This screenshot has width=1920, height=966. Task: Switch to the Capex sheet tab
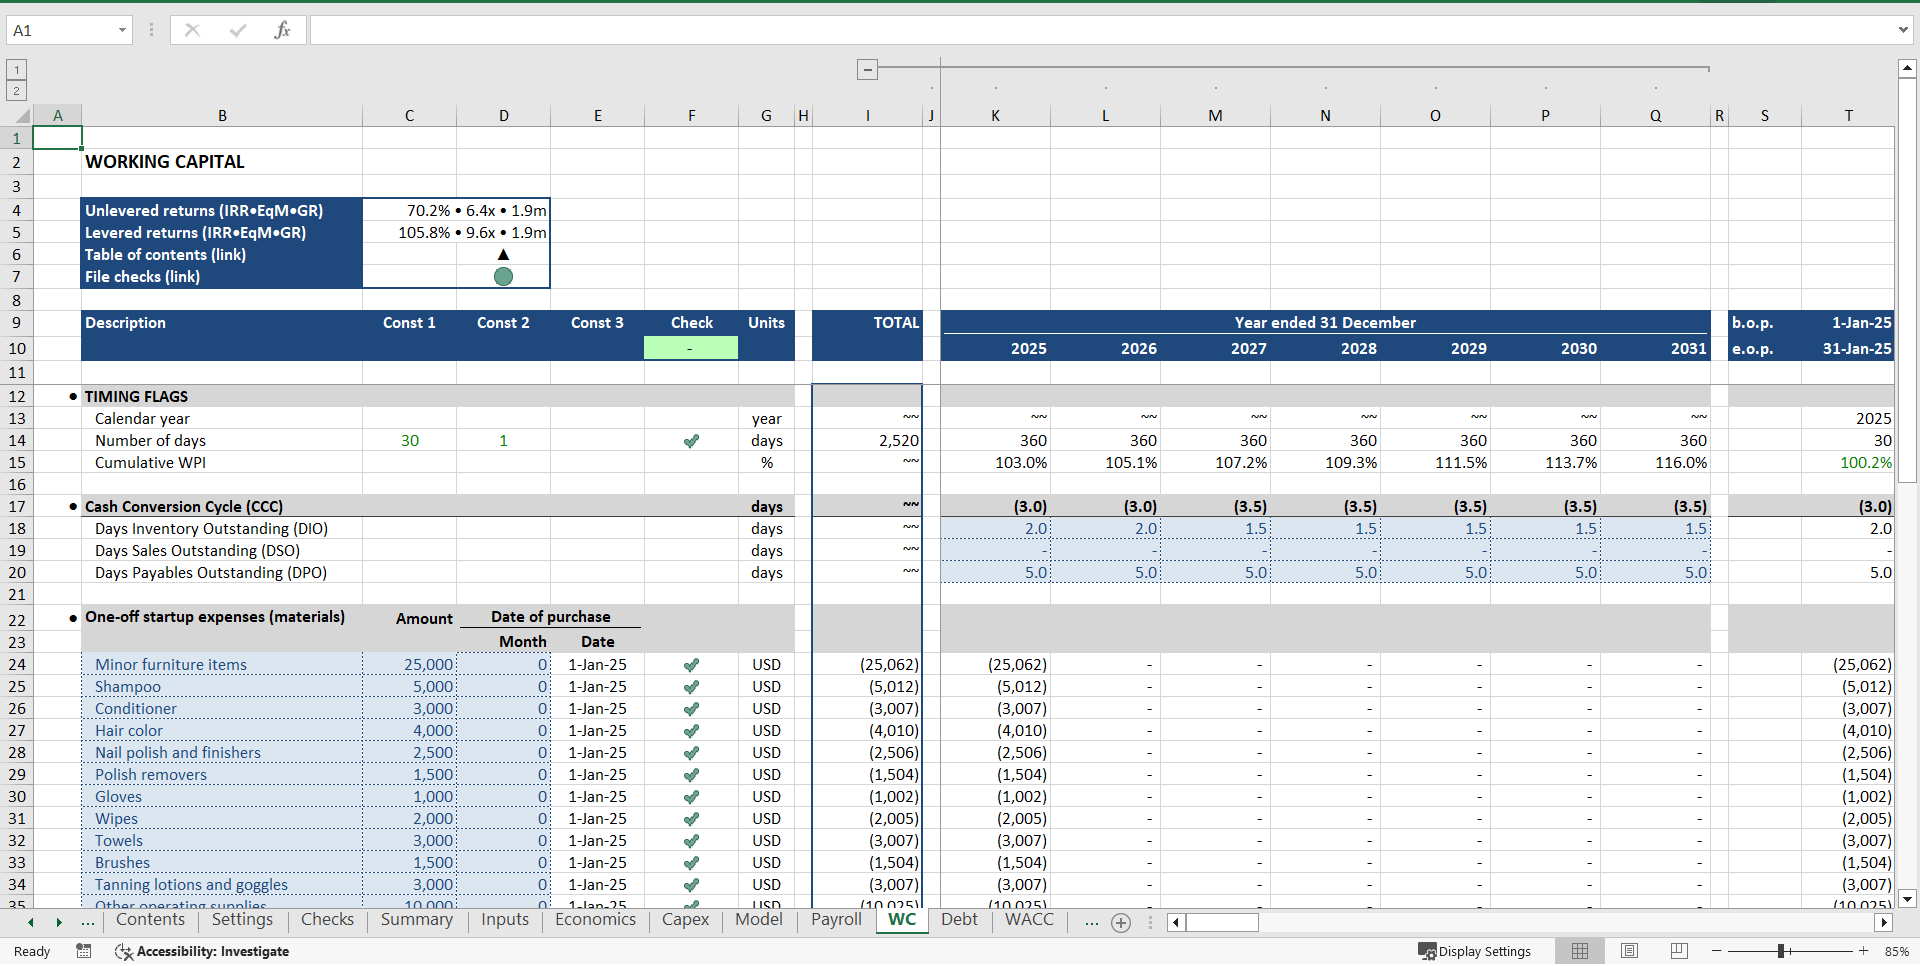point(685,920)
